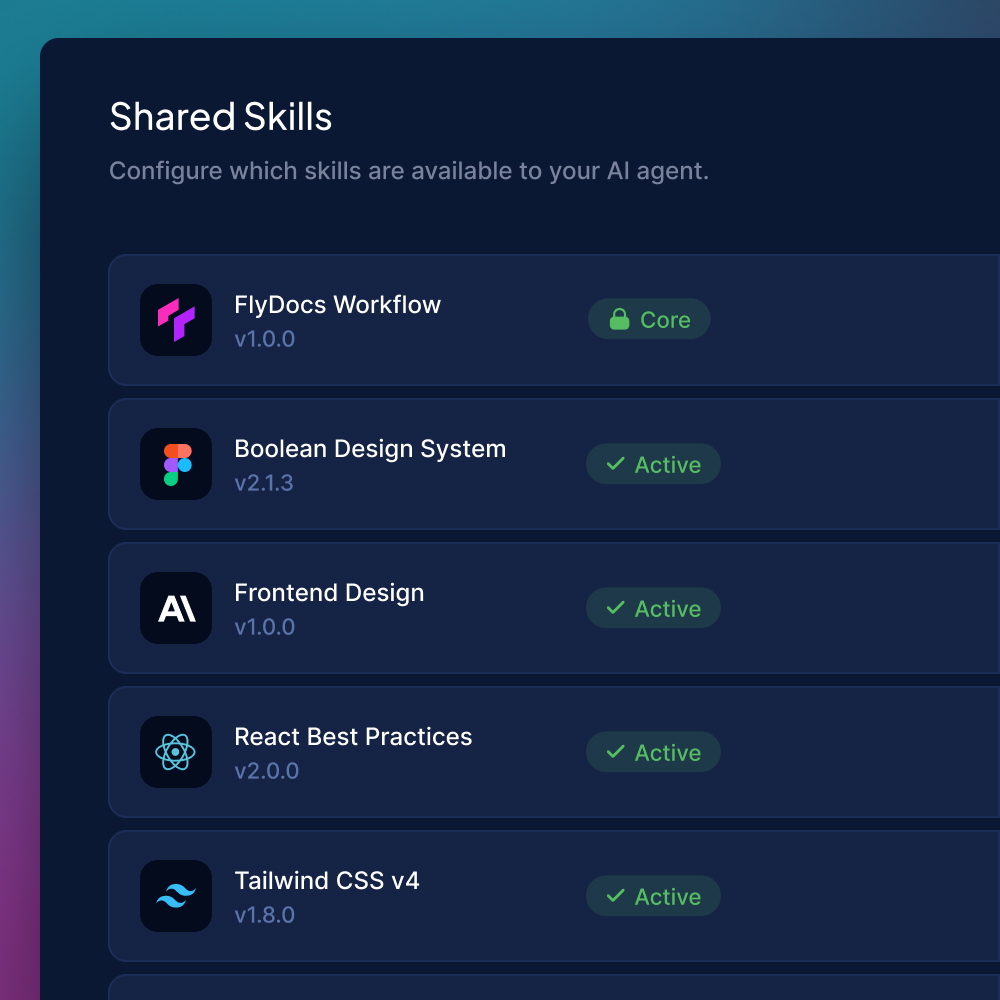Click version v1.0.0 under Frontend Design
The width and height of the screenshot is (1000, 1000).
(265, 628)
